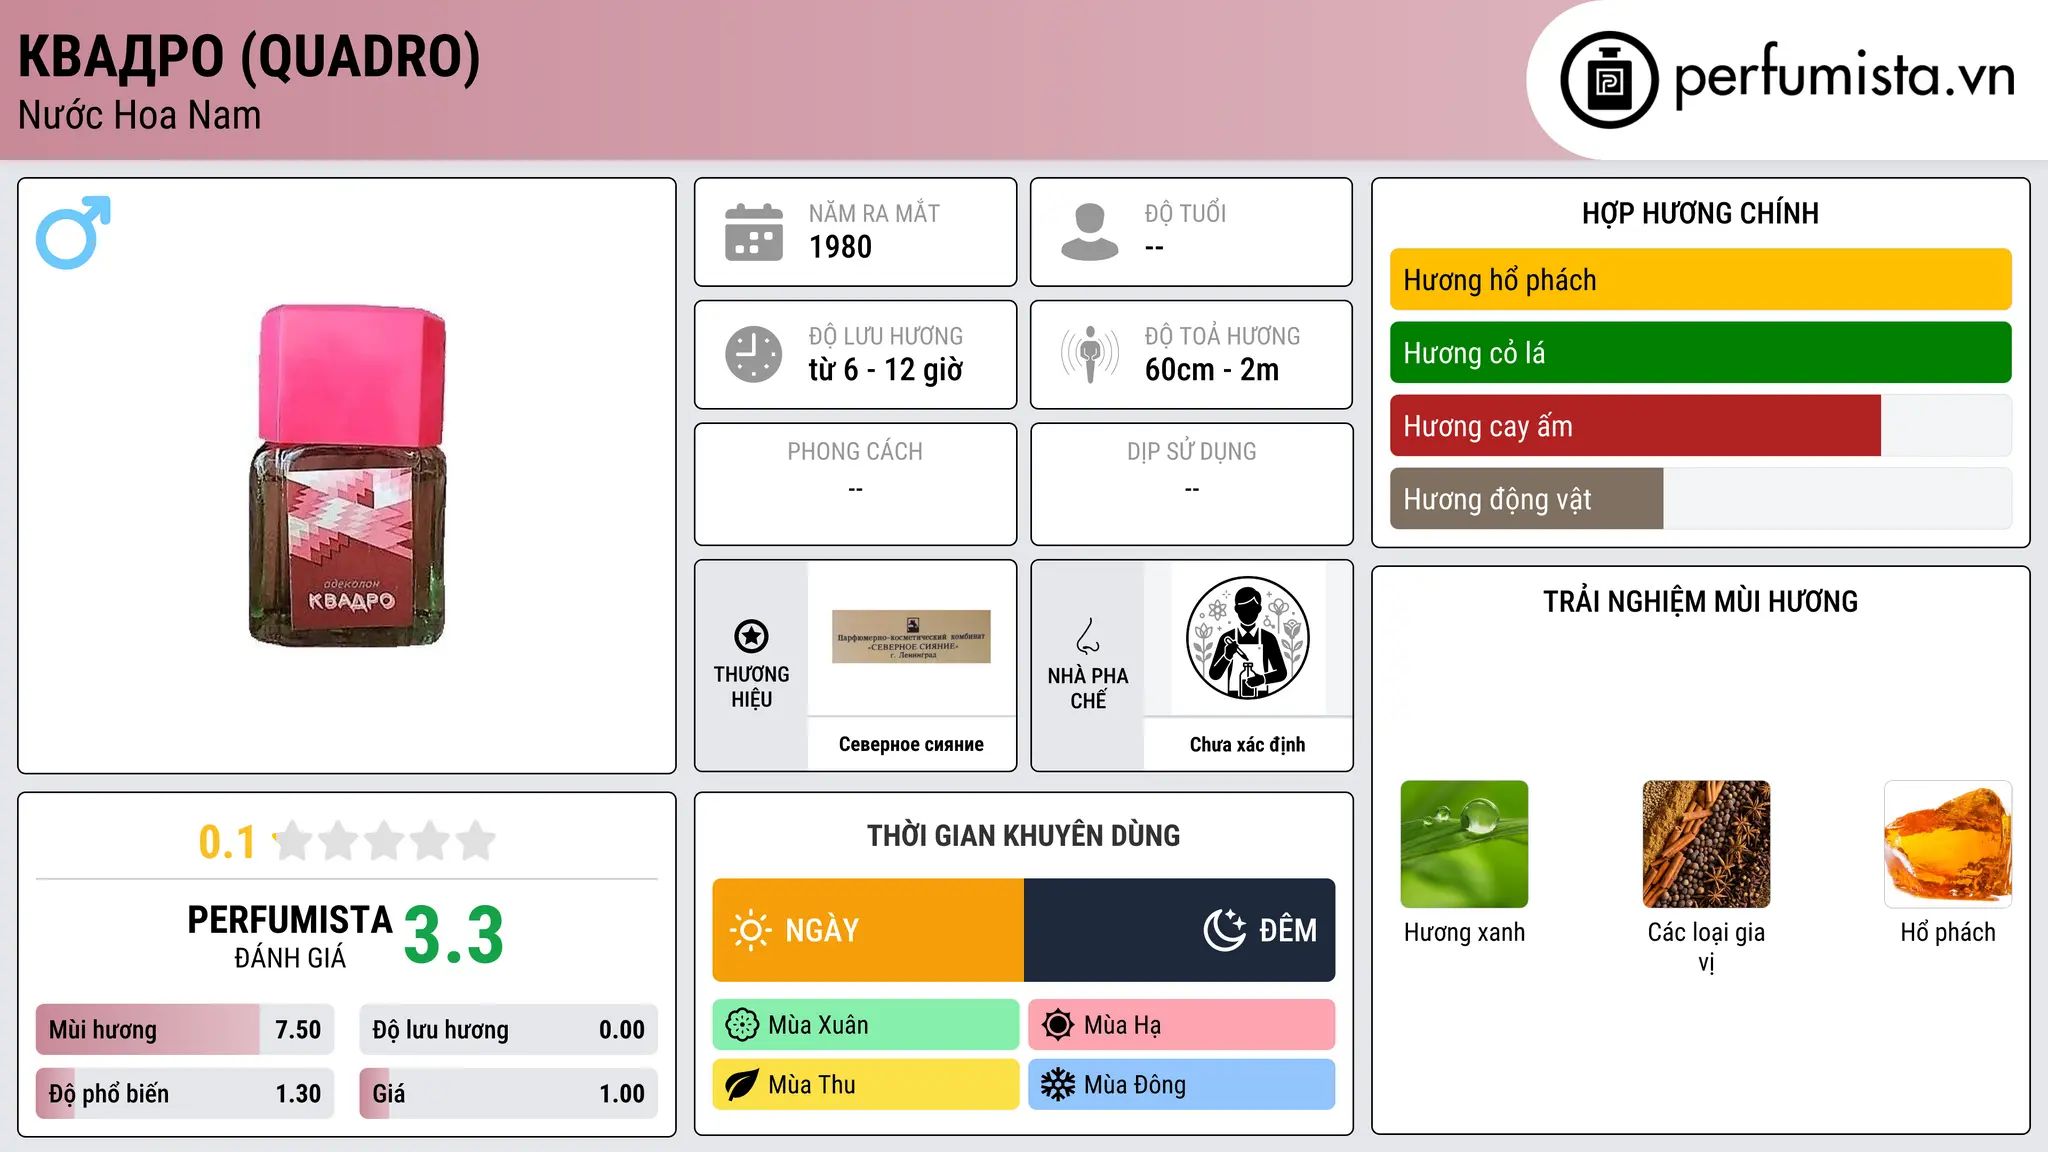Click the Hổ phách note label

pyautogui.click(x=1948, y=932)
